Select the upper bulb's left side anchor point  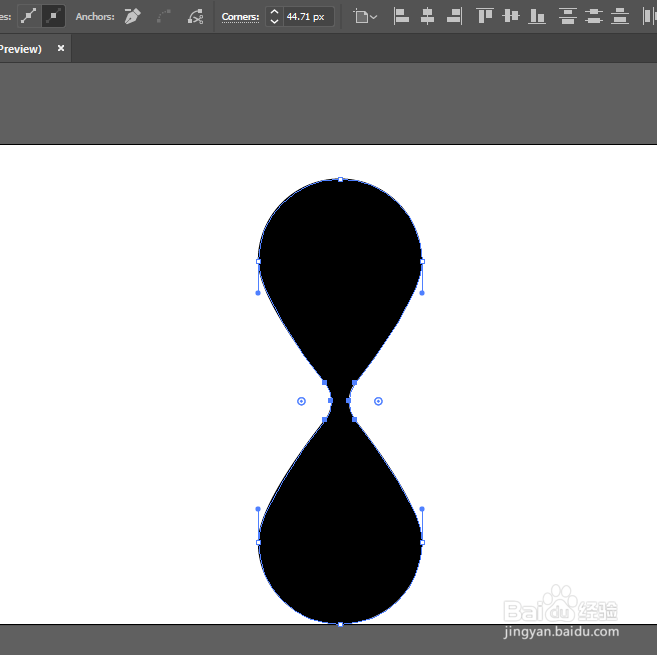(259, 261)
